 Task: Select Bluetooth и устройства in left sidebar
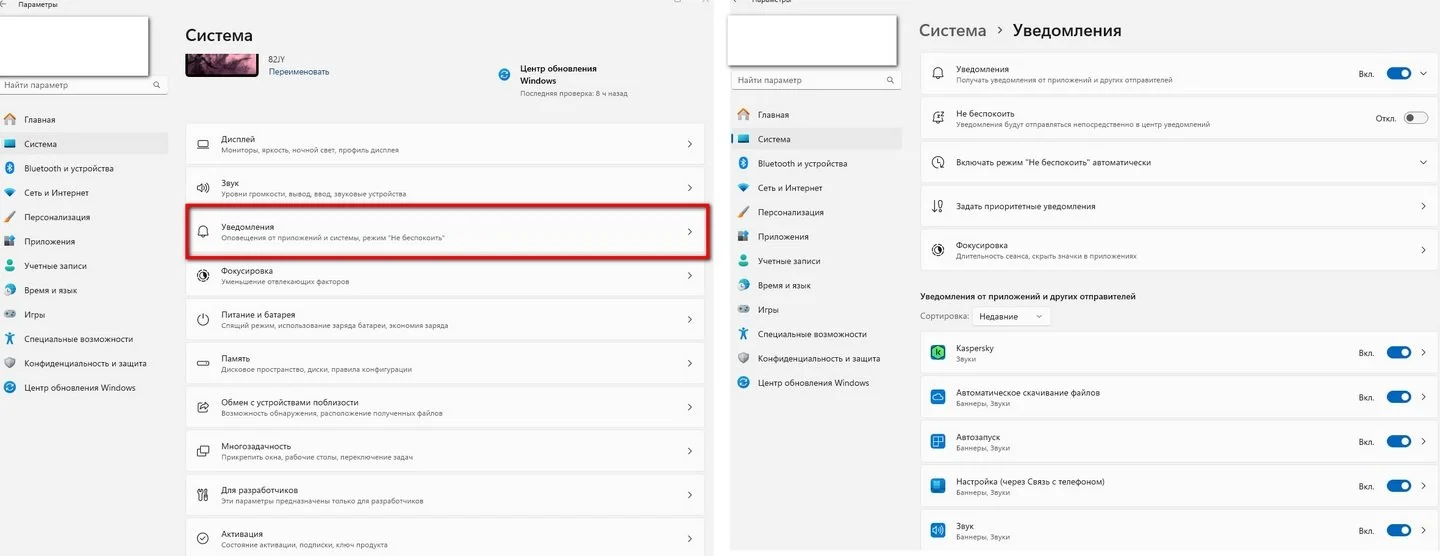point(69,169)
